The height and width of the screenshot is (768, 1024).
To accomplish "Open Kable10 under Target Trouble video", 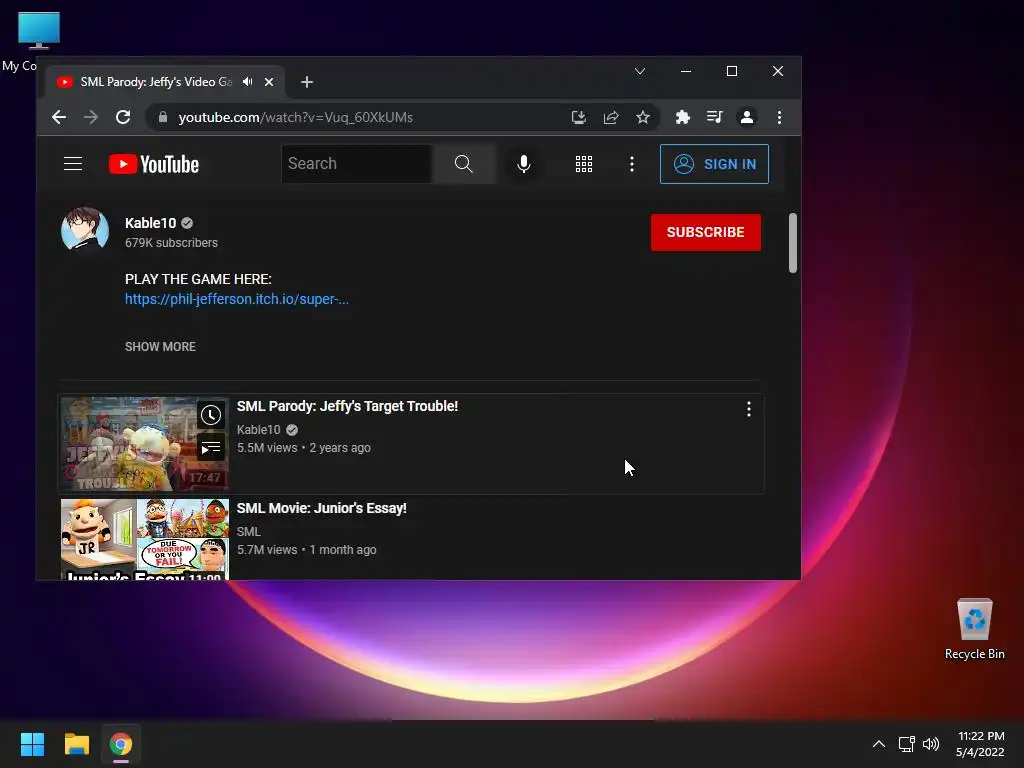I will pyautogui.click(x=259, y=430).
